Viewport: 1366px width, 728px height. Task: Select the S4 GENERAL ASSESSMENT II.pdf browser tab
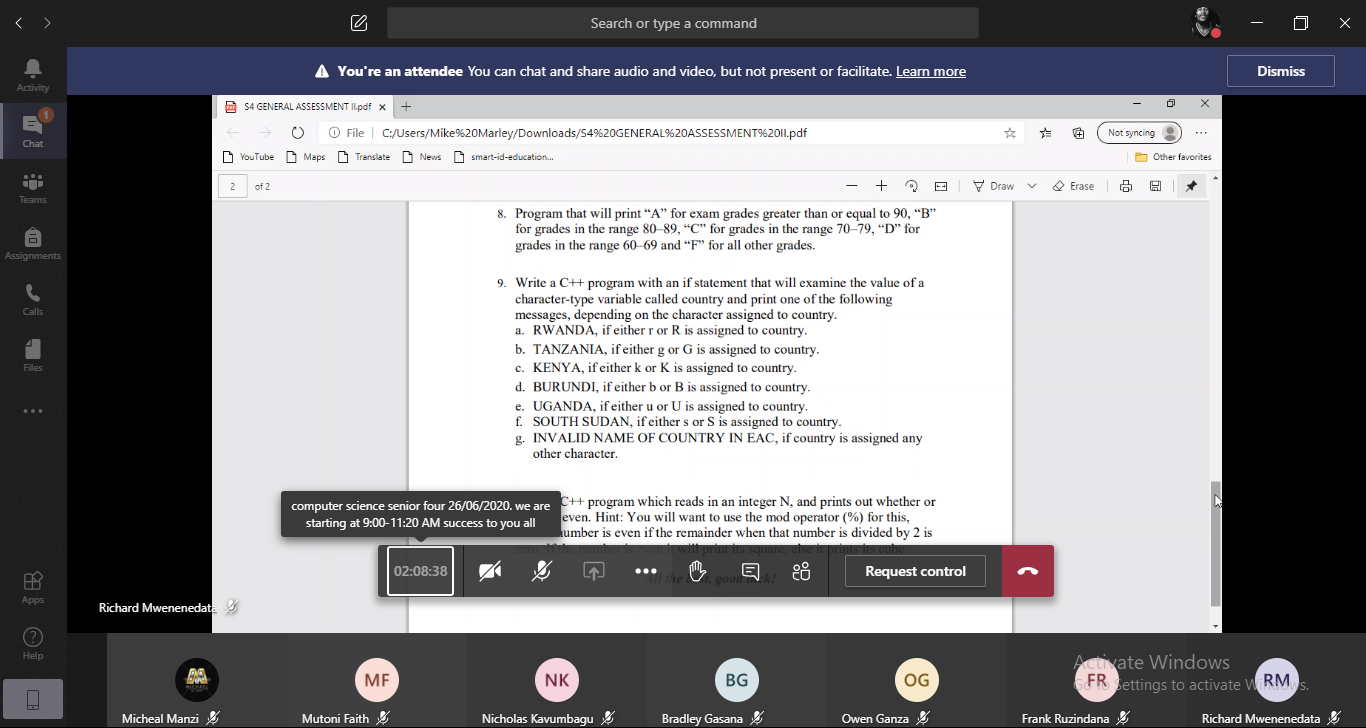[304, 106]
